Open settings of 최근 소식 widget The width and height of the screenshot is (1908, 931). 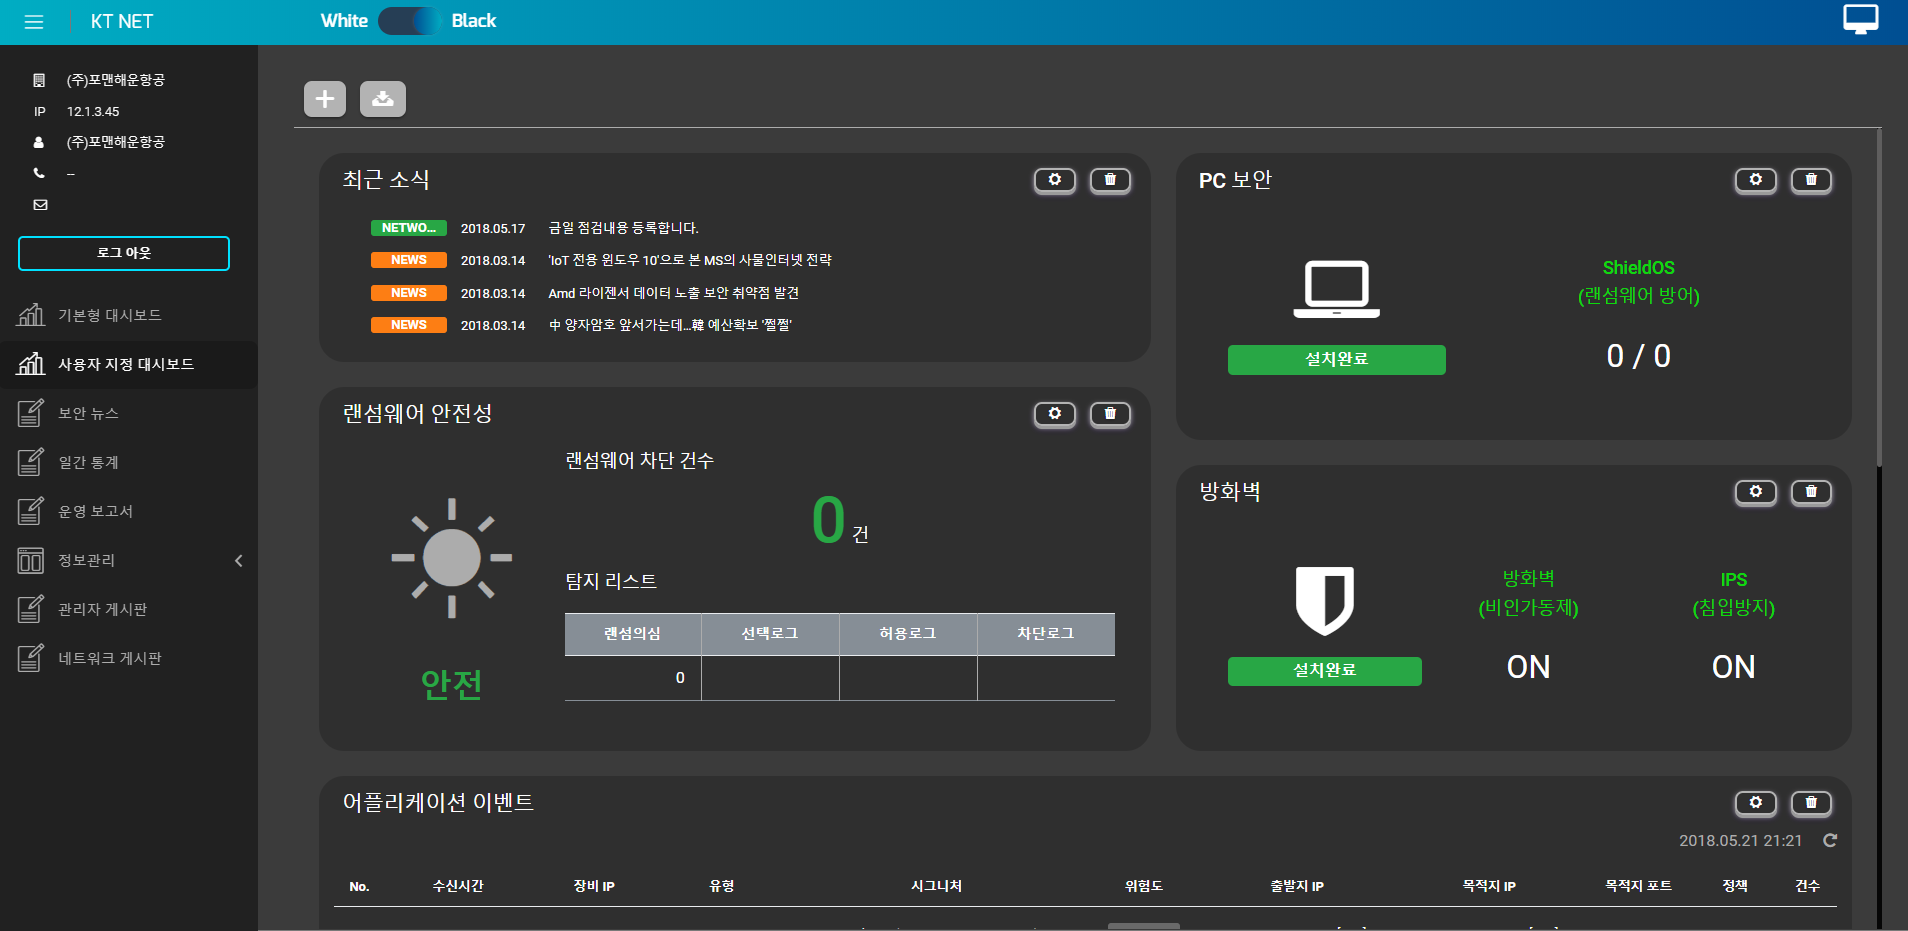coord(1055,180)
